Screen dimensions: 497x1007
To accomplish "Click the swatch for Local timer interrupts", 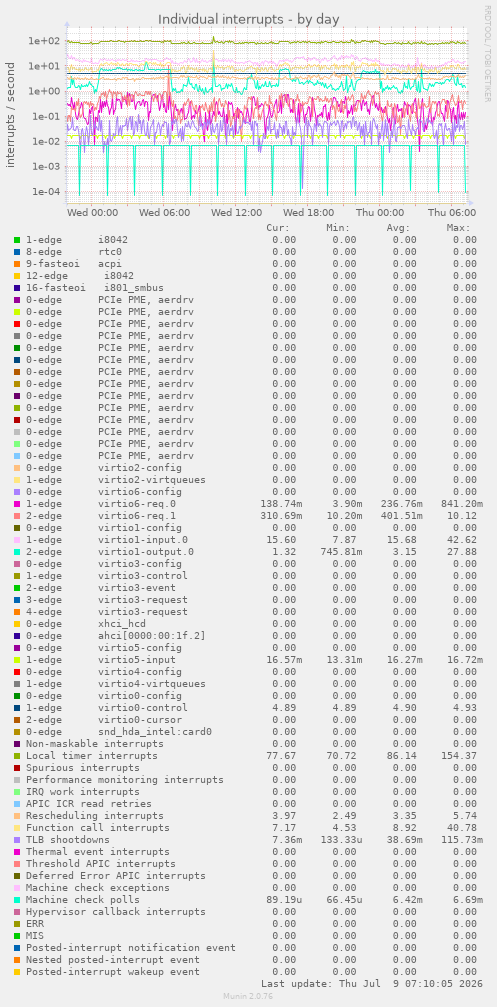I will click(x=17, y=756).
